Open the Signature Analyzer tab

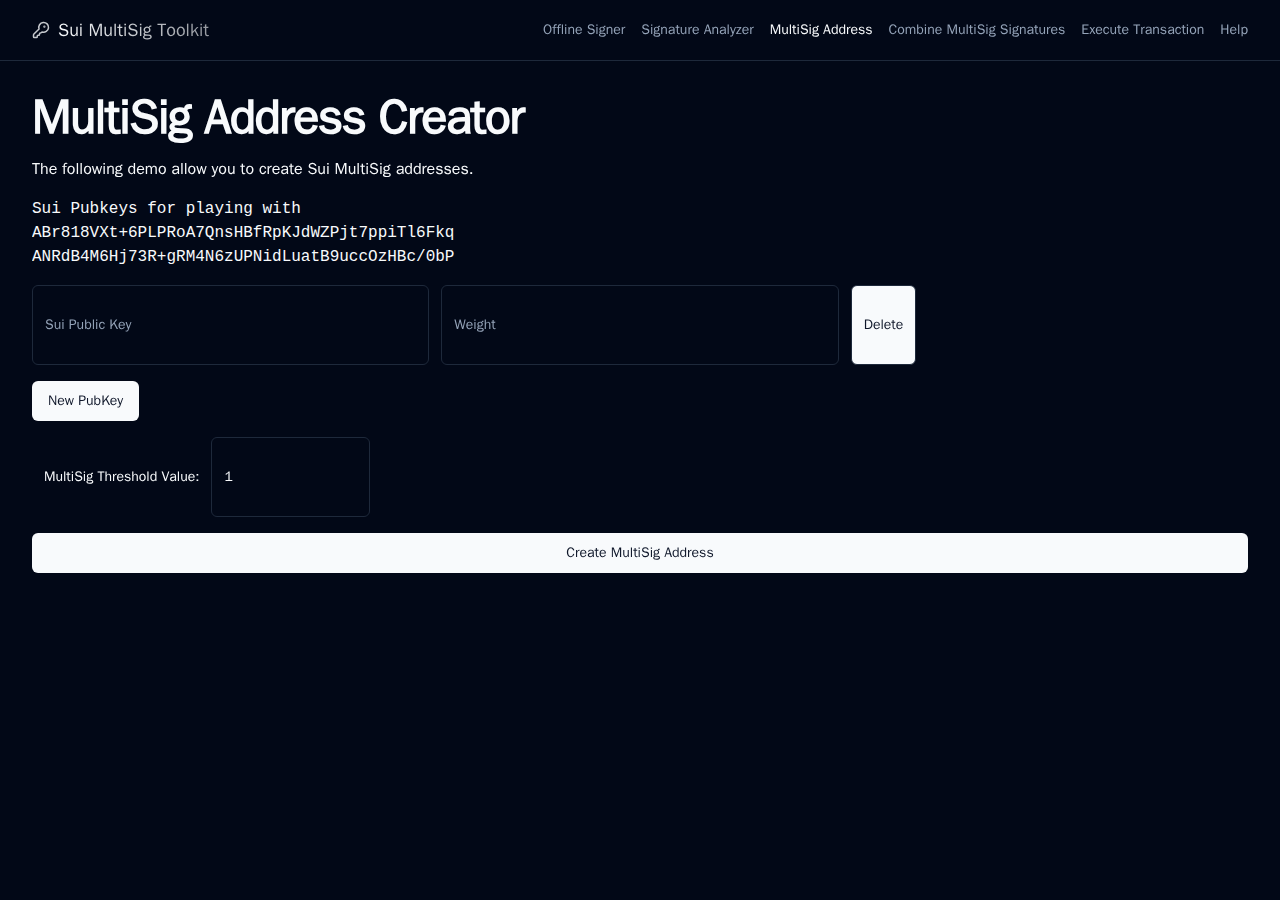point(697,30)
